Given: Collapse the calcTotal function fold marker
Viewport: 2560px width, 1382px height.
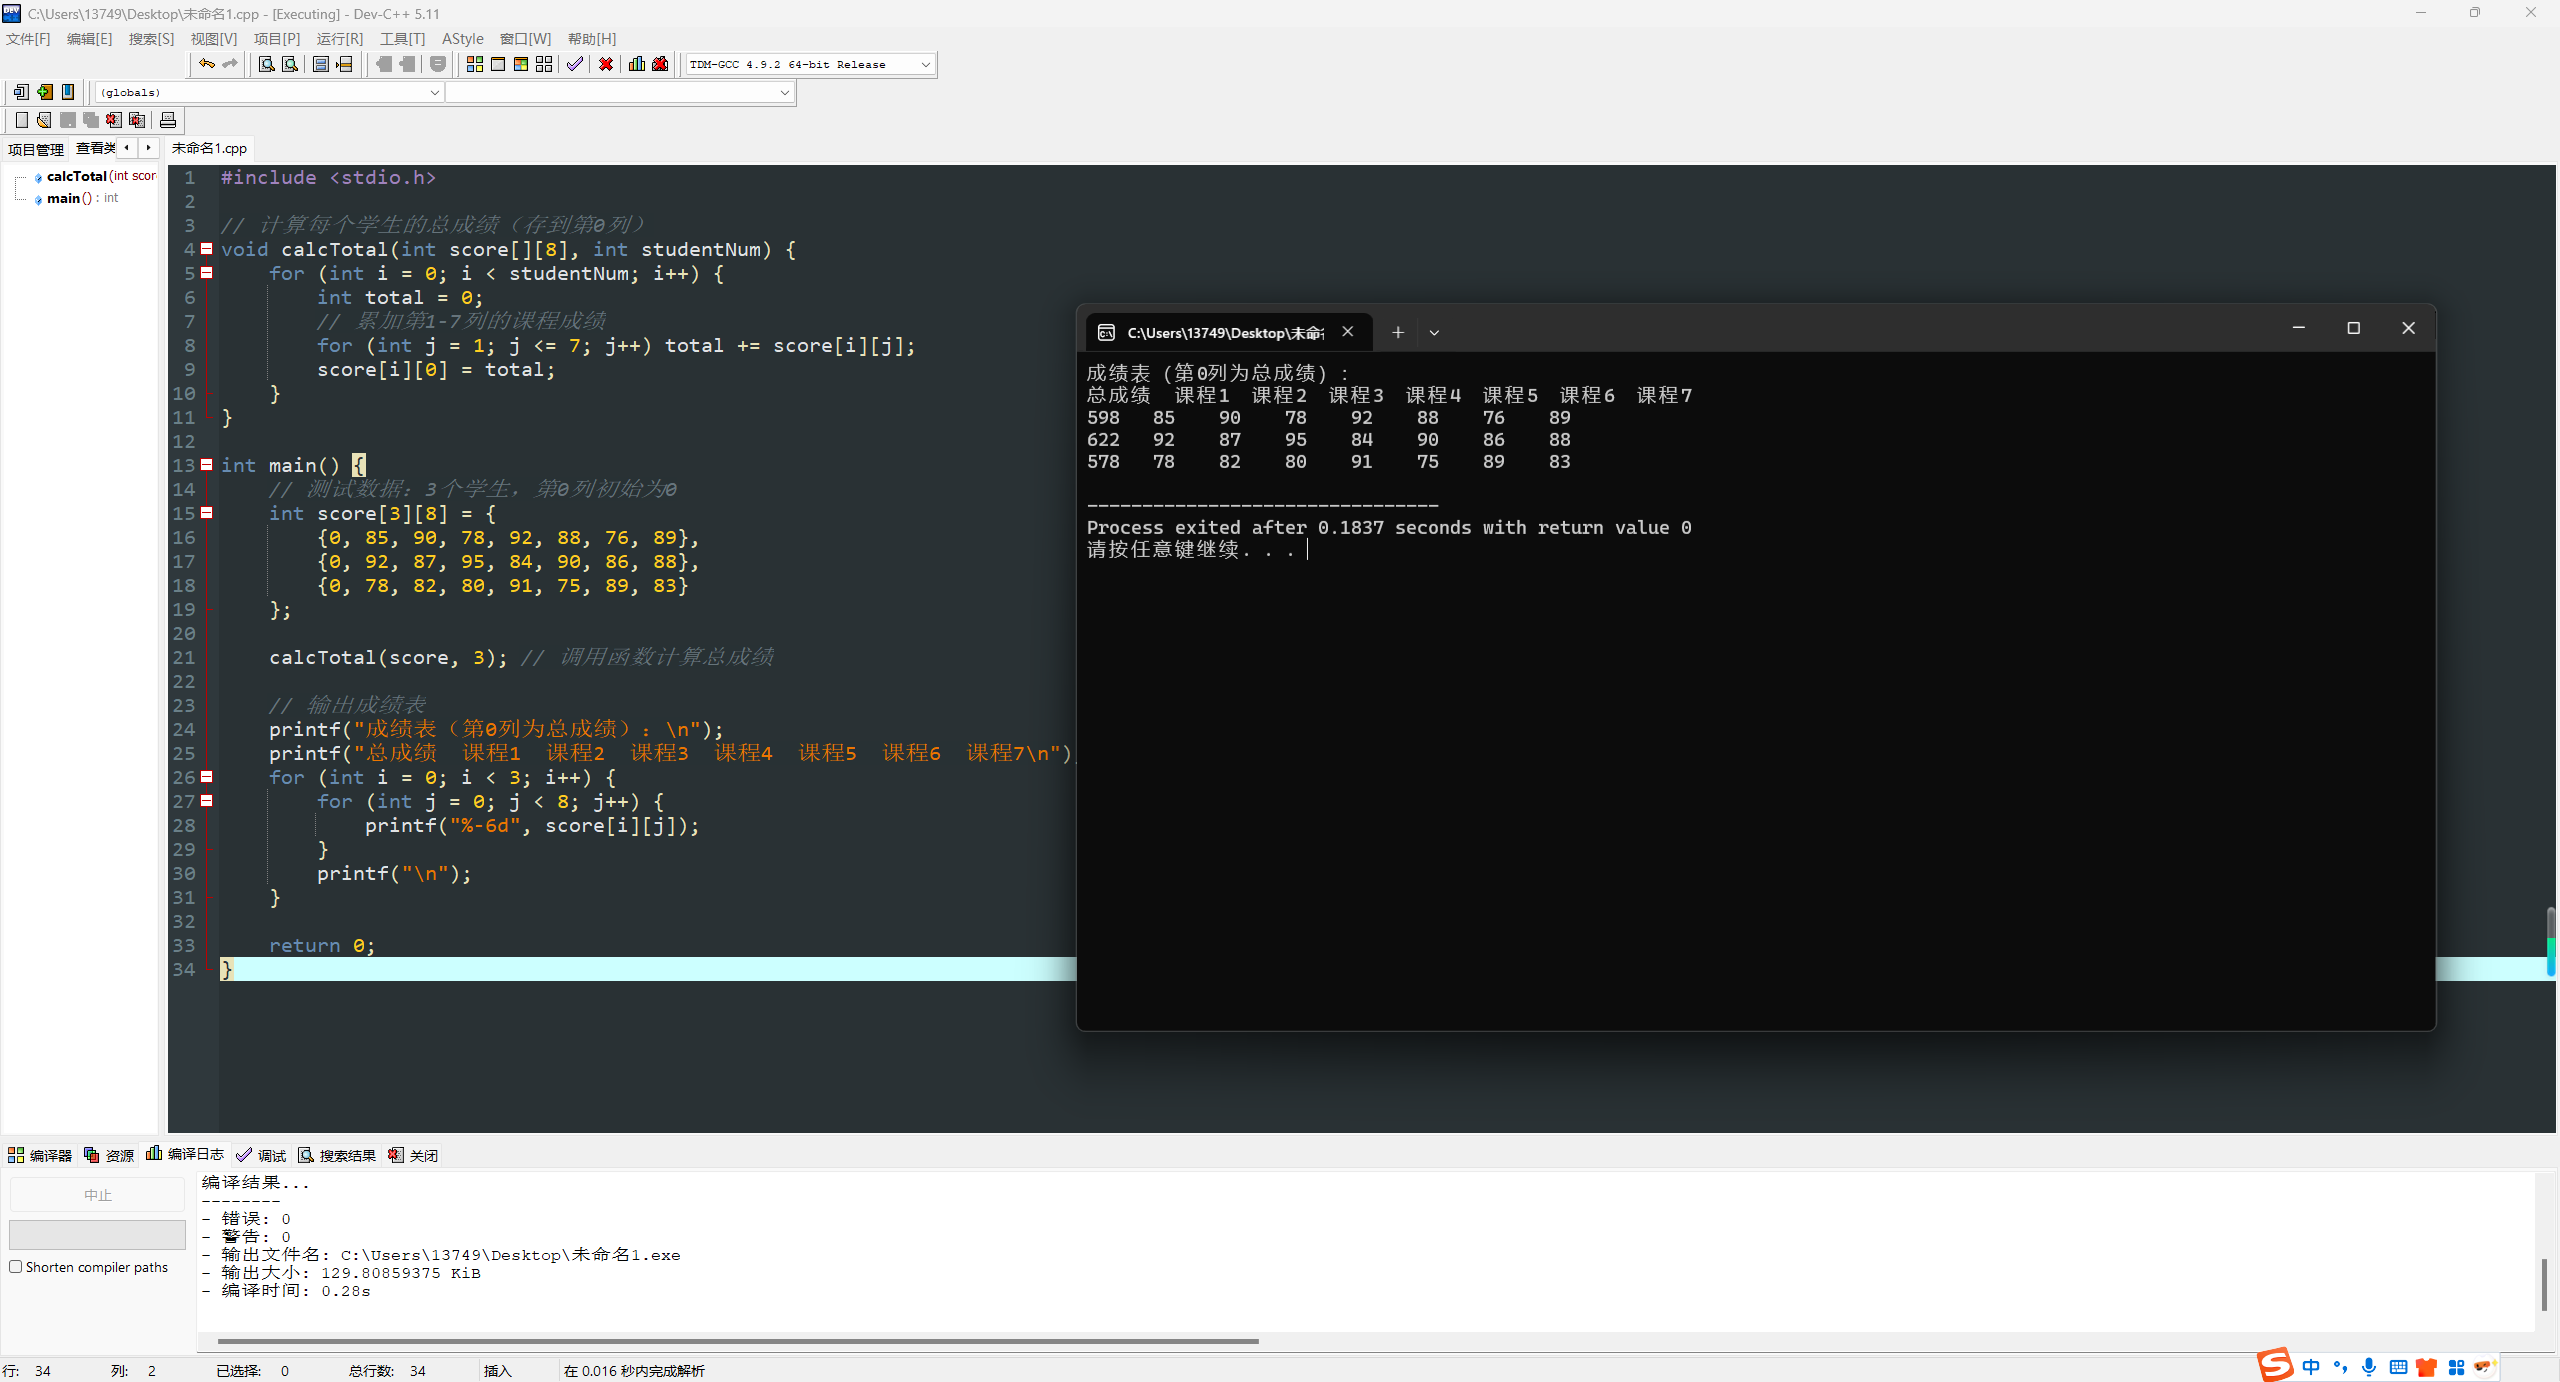Looking at the screenshot, I should (207, 249).
